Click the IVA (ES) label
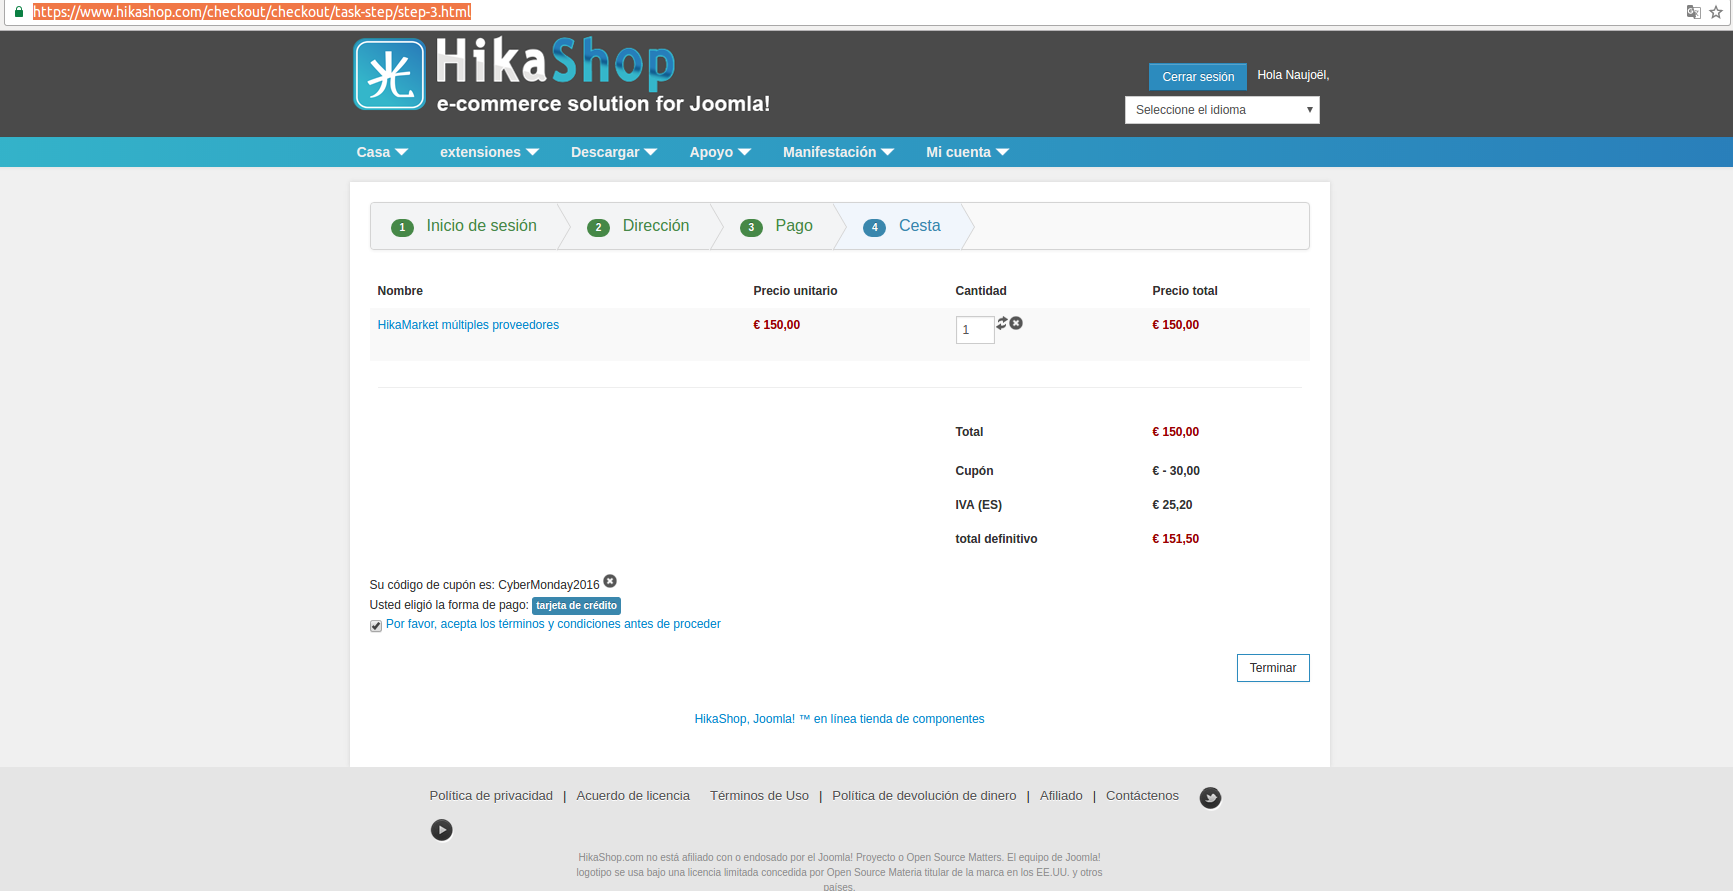1733x891 pixels. point(978,505)
